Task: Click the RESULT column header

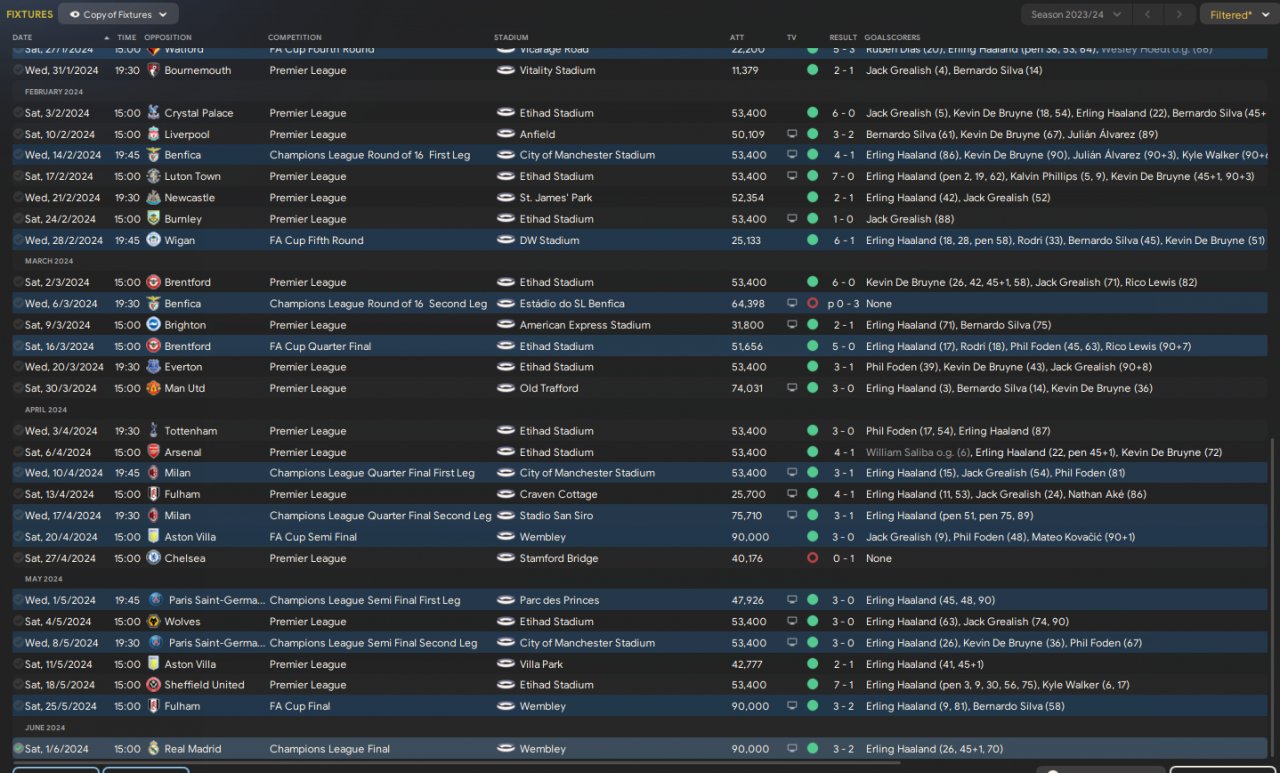Action: [x=843, y=38]
